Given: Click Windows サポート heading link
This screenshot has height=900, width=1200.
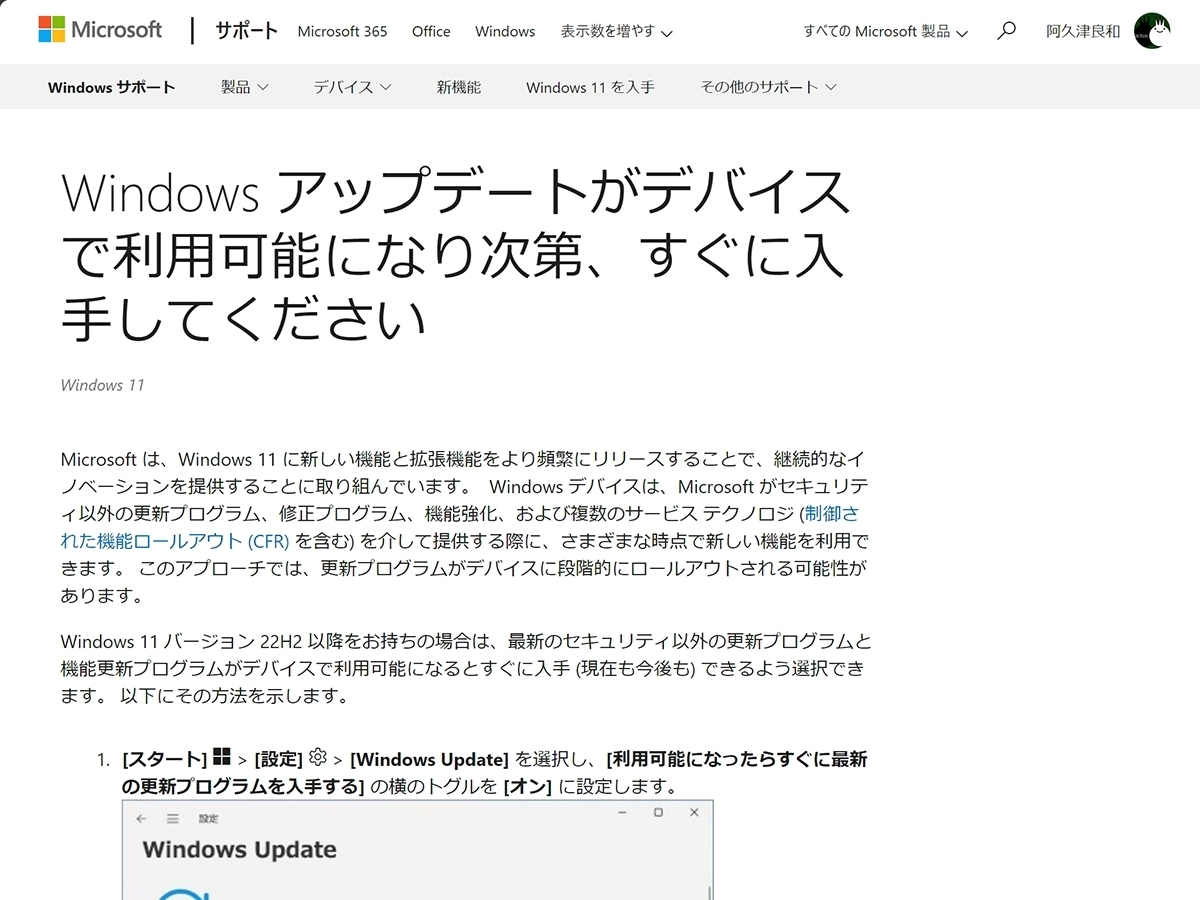Looking at the screenshot, I should click(111, 87).
